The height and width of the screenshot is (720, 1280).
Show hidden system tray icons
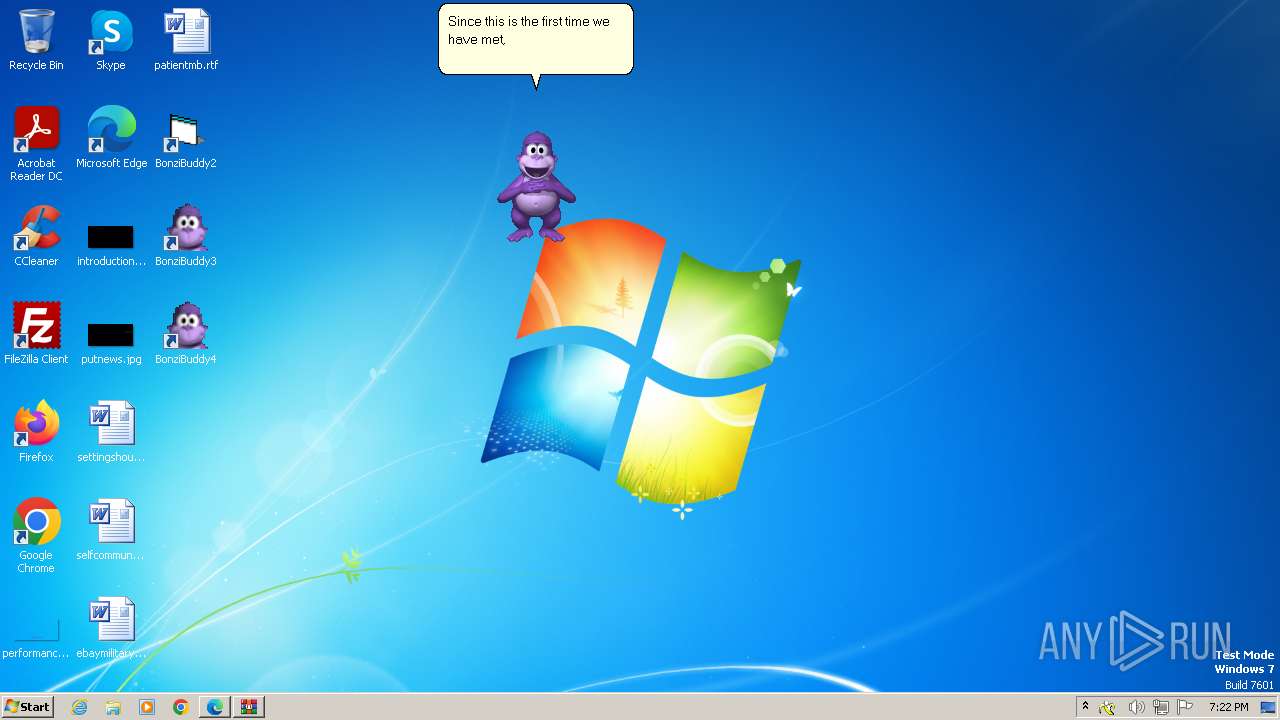point(1085,707)
